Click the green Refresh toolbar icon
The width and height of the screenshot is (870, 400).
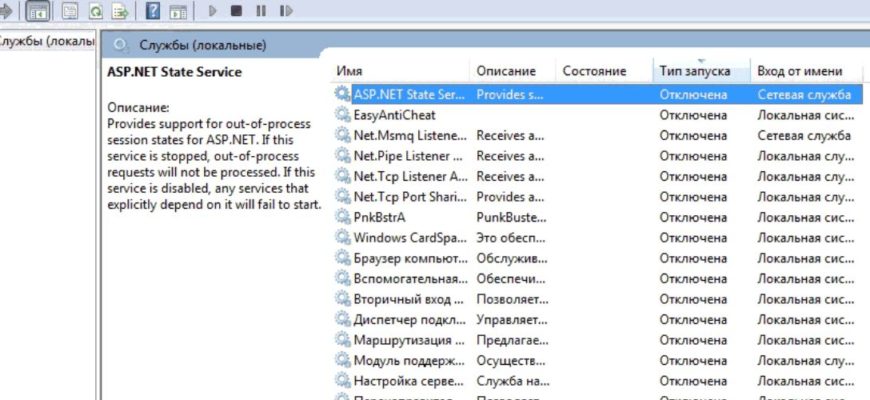click(x=95, y=11)
